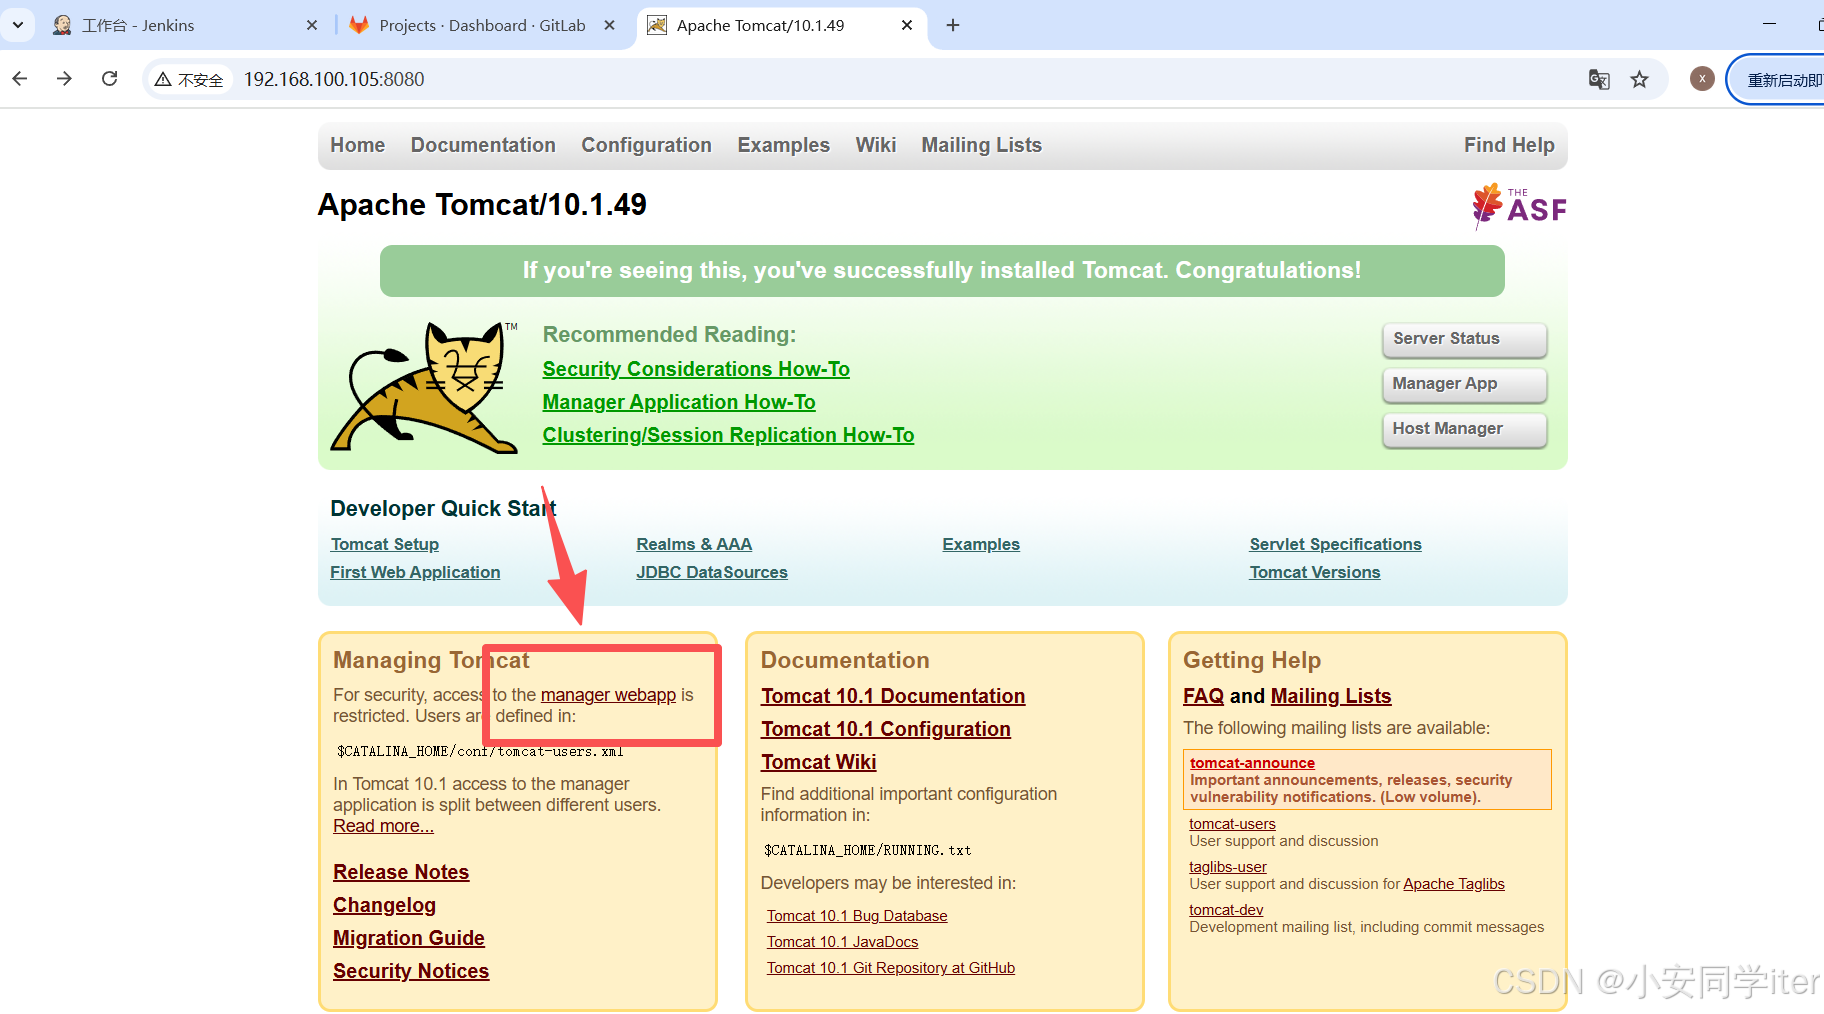
Task: Open the JDBC DataSources link
Action: click(712, 572)
